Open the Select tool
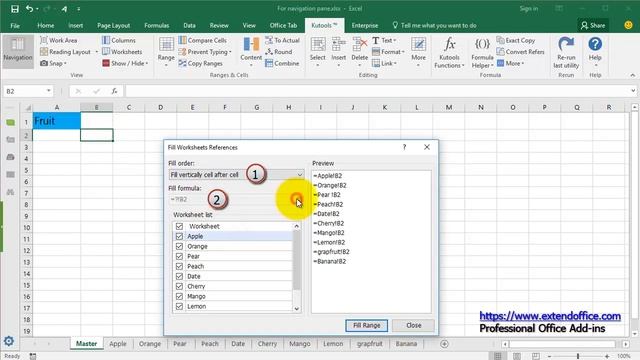640x360 pixels. [x=318, y=51]
